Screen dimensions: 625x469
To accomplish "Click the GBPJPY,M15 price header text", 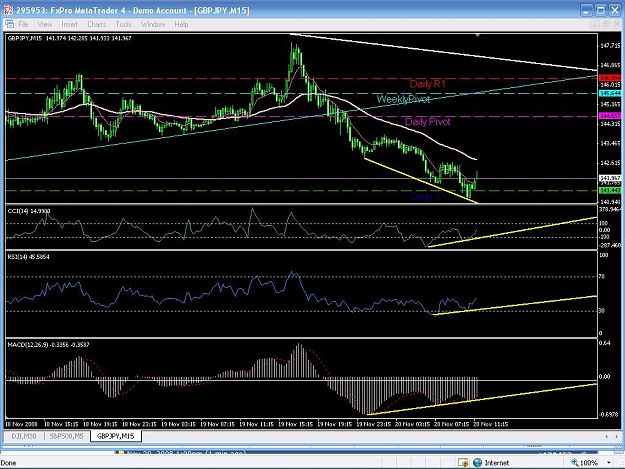I will click(x=69, y=38).
